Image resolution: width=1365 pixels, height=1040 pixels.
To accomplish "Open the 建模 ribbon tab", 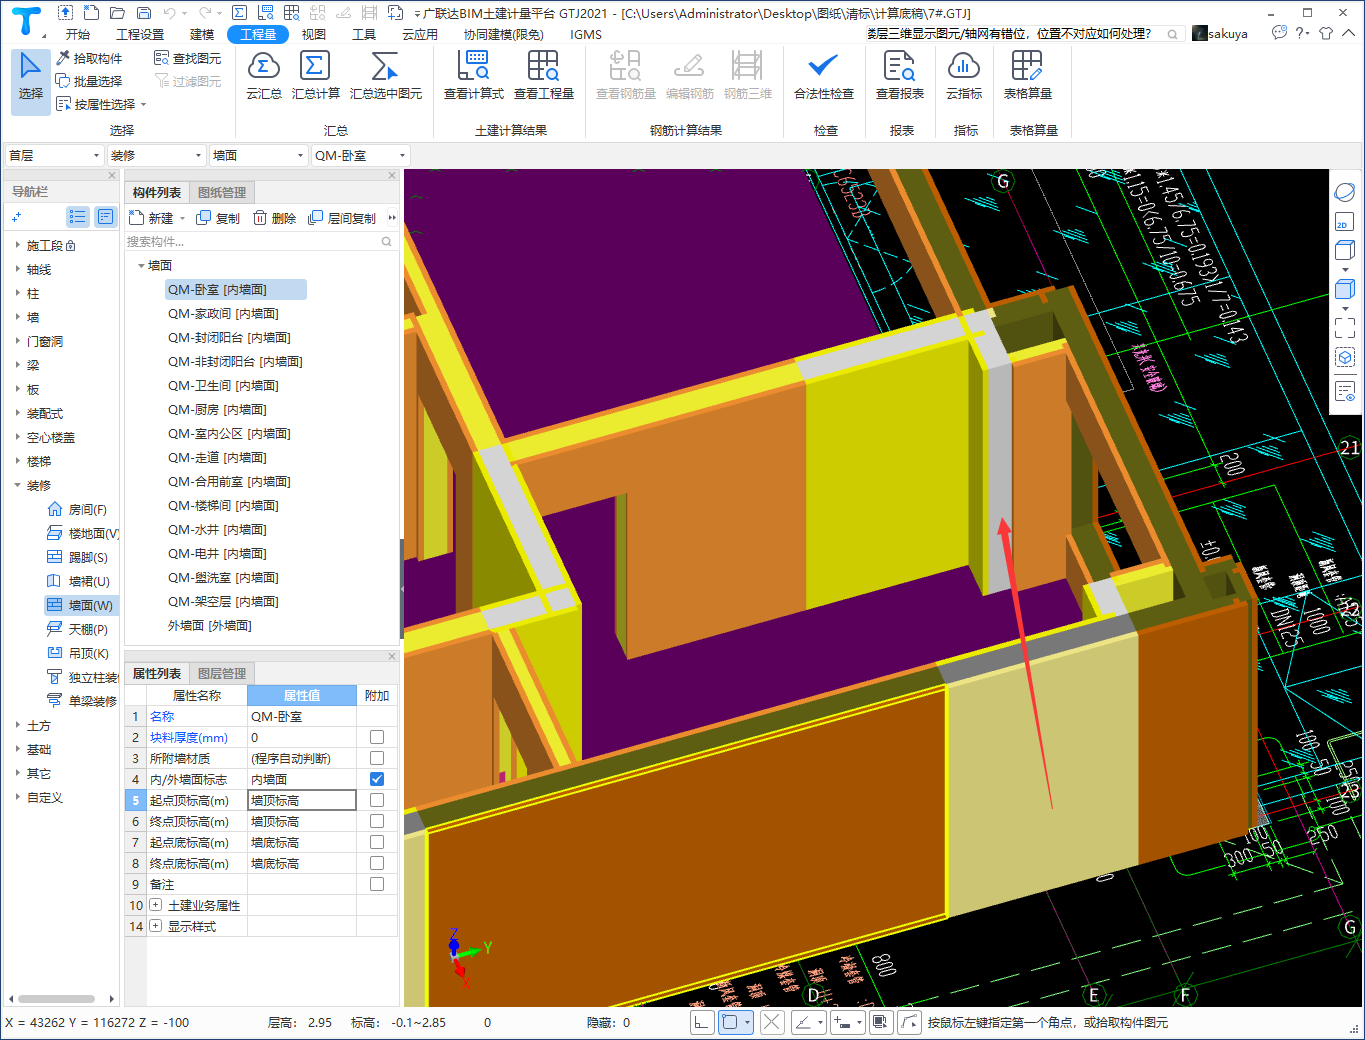I will [202, 34].
